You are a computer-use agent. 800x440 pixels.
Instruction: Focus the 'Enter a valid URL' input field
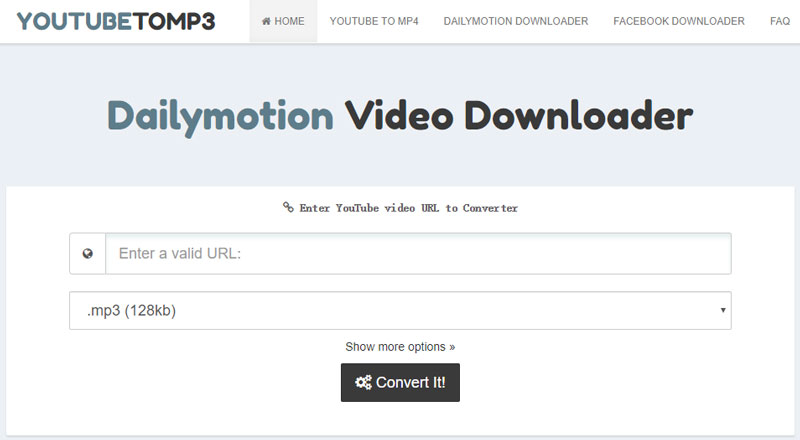tap(418, 254)
